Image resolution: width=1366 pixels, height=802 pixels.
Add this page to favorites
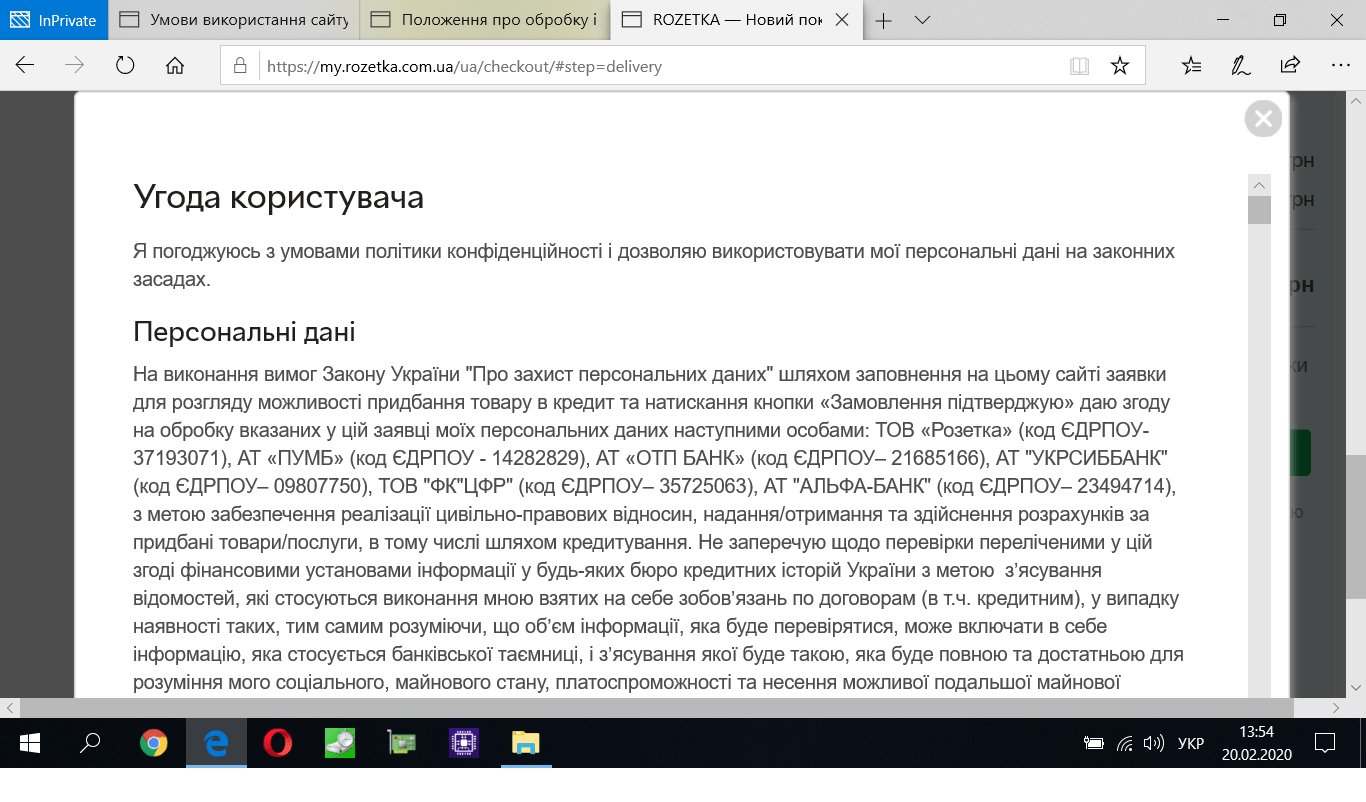[1120, 66]
